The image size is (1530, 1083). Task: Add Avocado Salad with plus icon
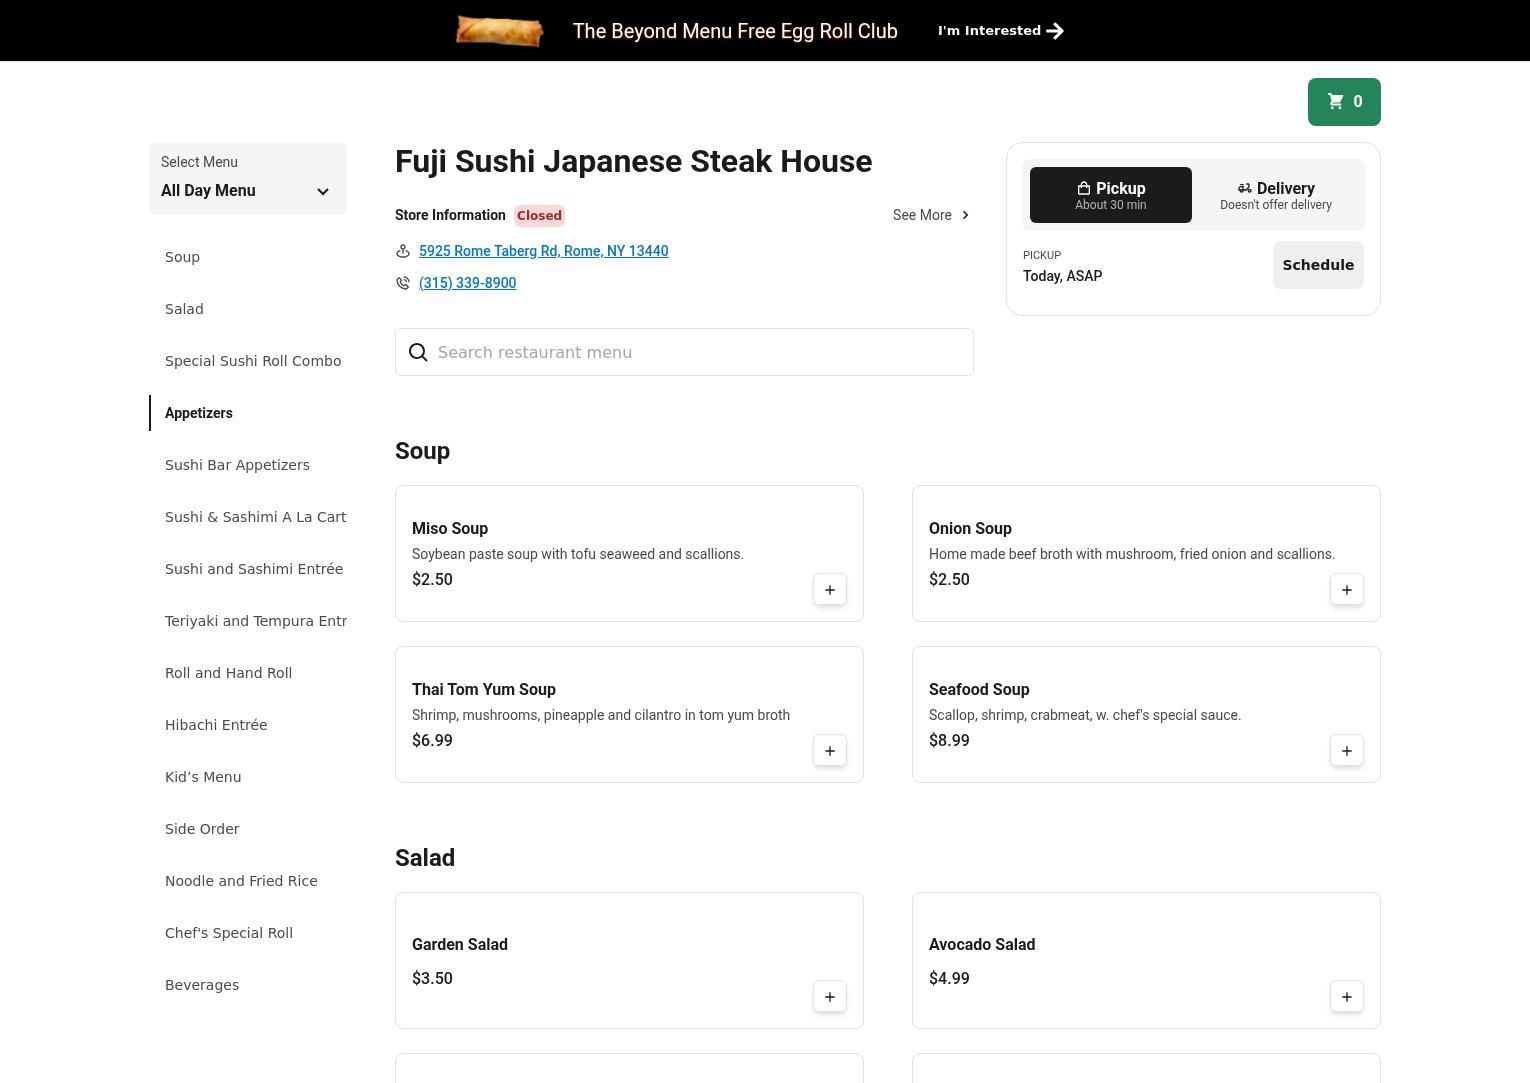point(1346,997)
